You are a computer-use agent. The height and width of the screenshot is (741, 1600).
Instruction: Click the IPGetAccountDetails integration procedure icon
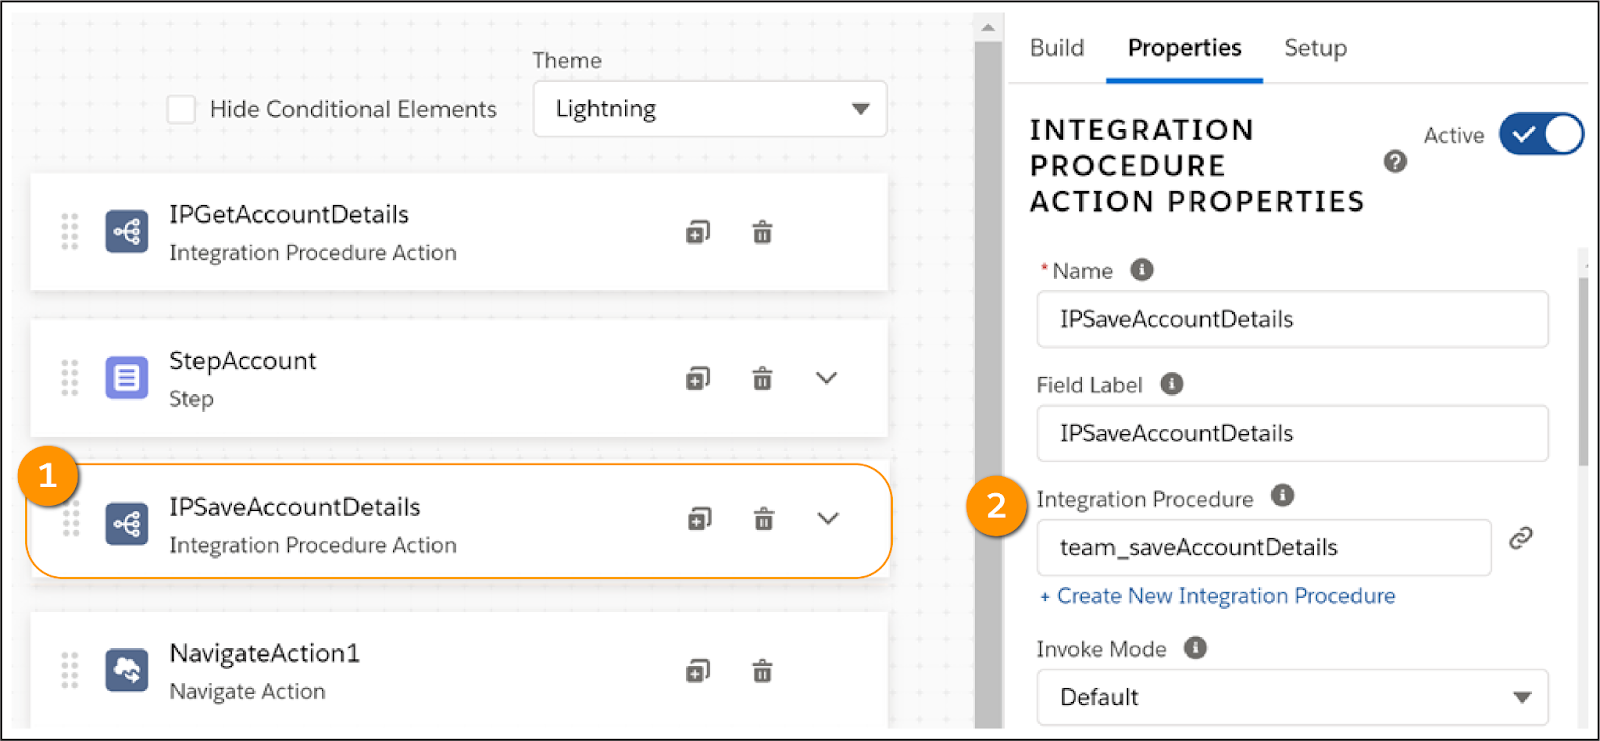coord(127,232)
